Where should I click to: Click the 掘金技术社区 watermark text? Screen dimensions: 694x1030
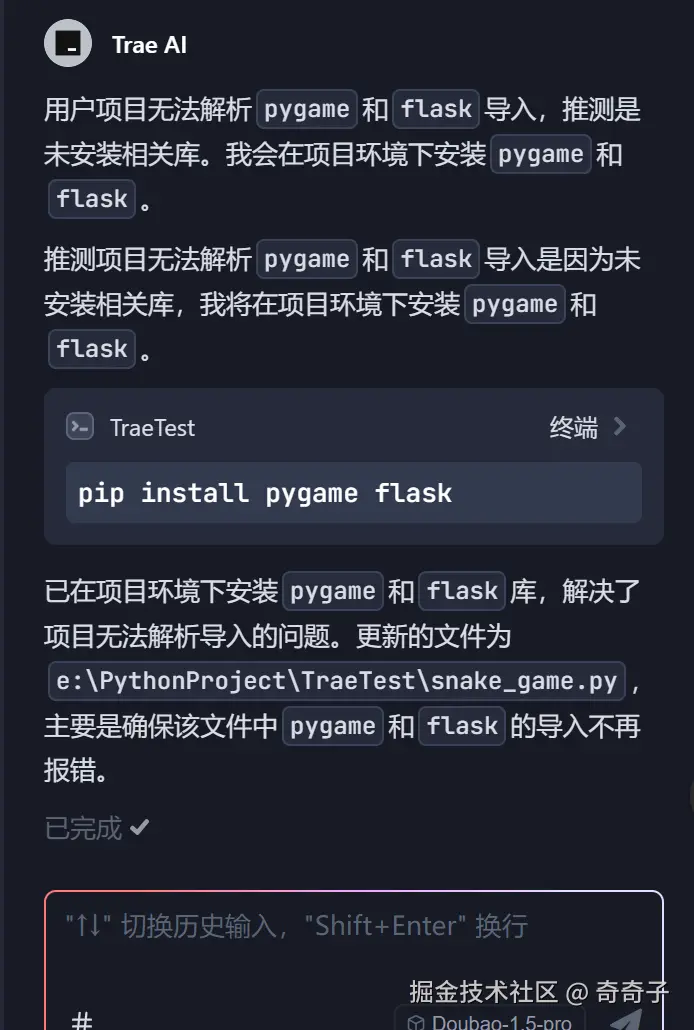[484, 992]
